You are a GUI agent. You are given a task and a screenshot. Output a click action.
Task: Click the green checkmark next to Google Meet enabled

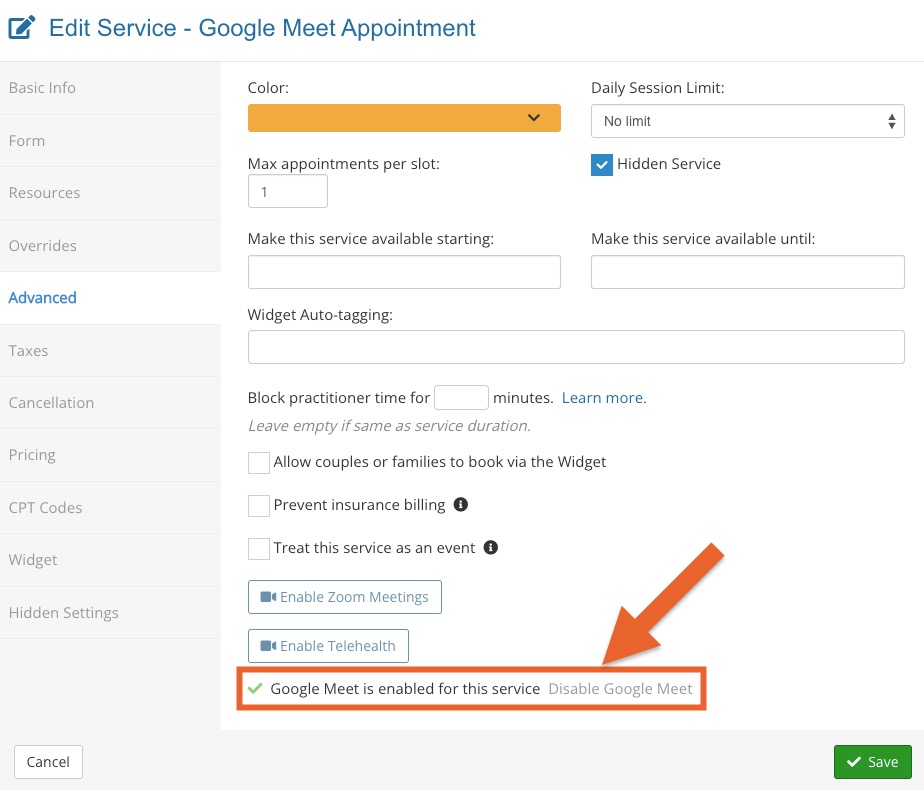255,688
